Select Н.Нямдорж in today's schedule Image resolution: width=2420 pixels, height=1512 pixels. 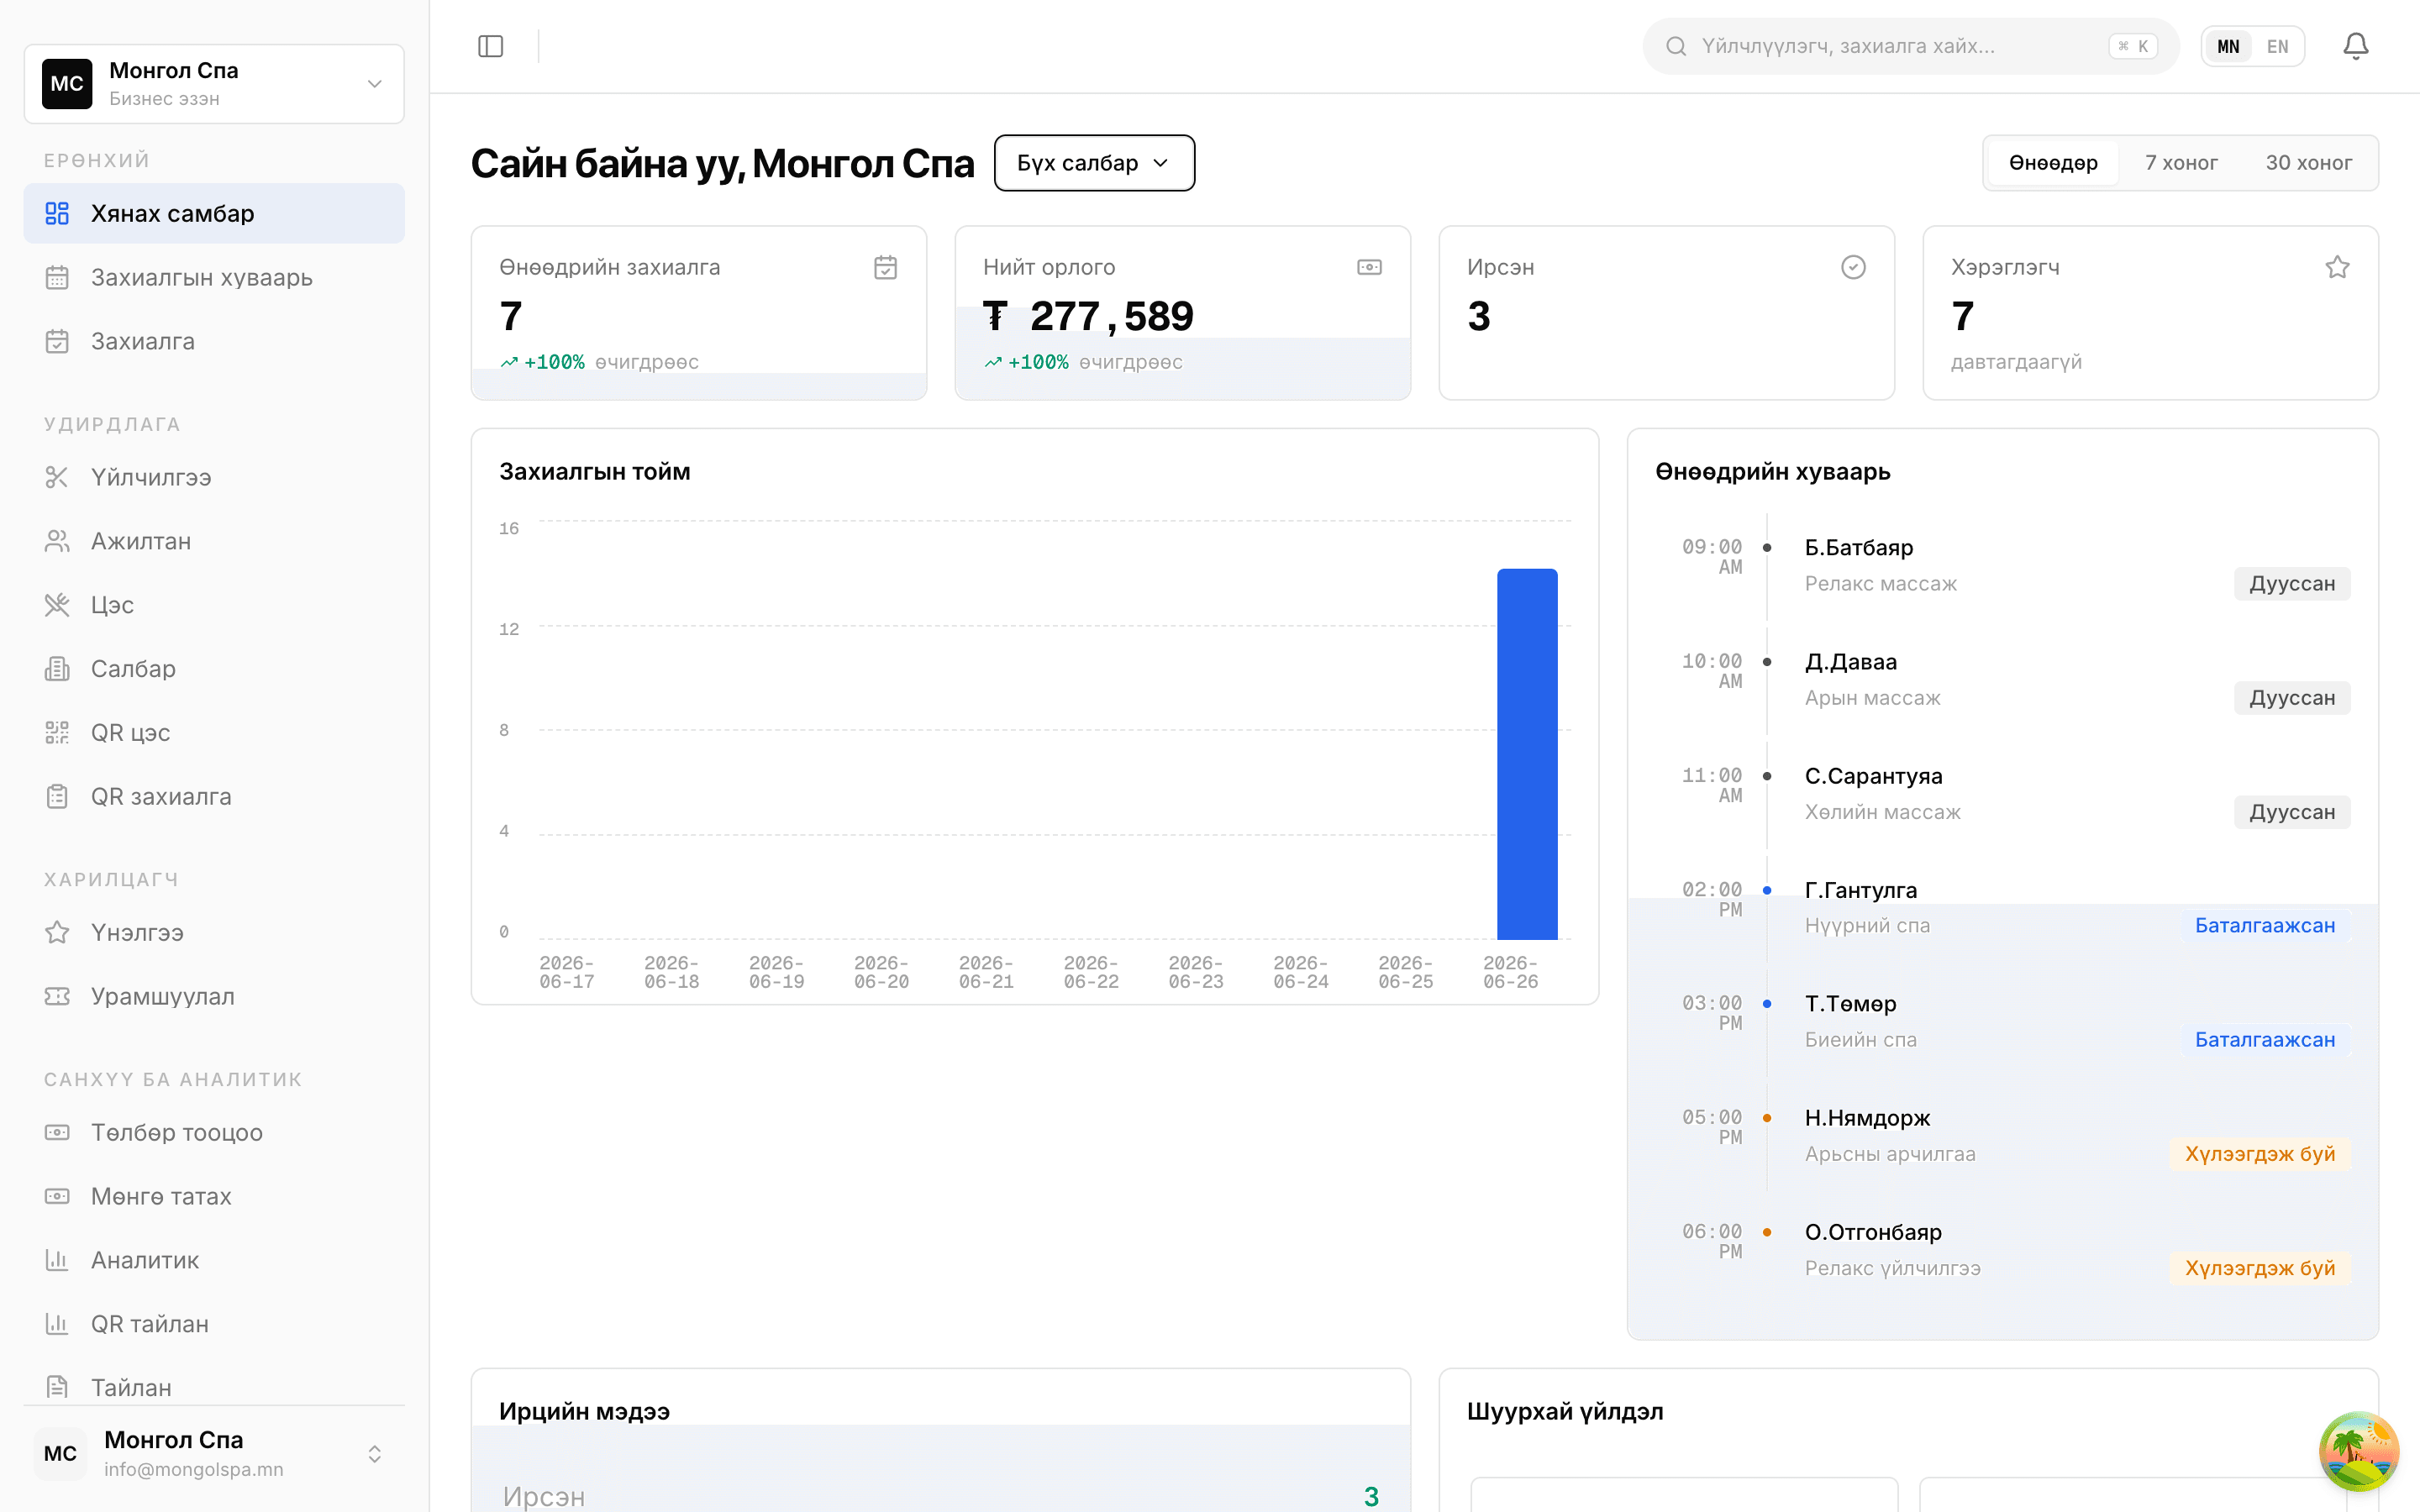tap(2003, 1136)
